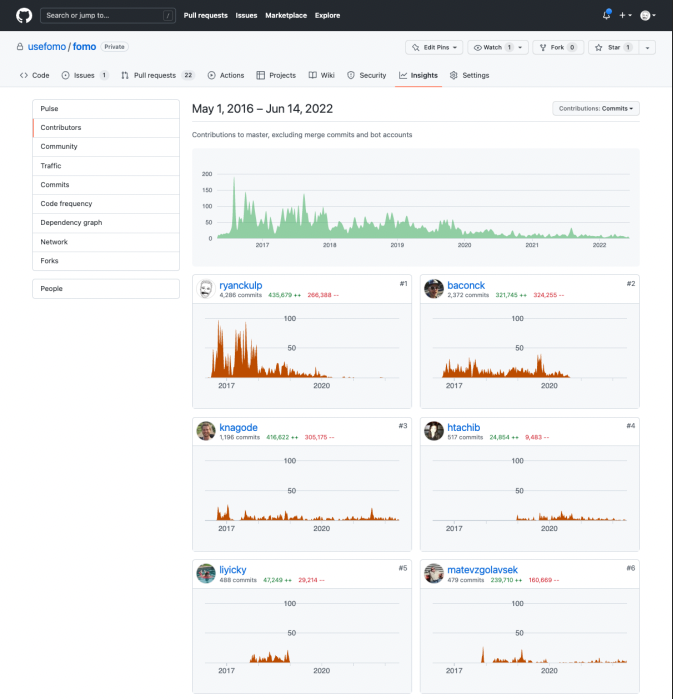The width and height of the screenshot is (673, 699).
Task: Click matevzgolavsek's avatar
Action: tap(434, 574)
